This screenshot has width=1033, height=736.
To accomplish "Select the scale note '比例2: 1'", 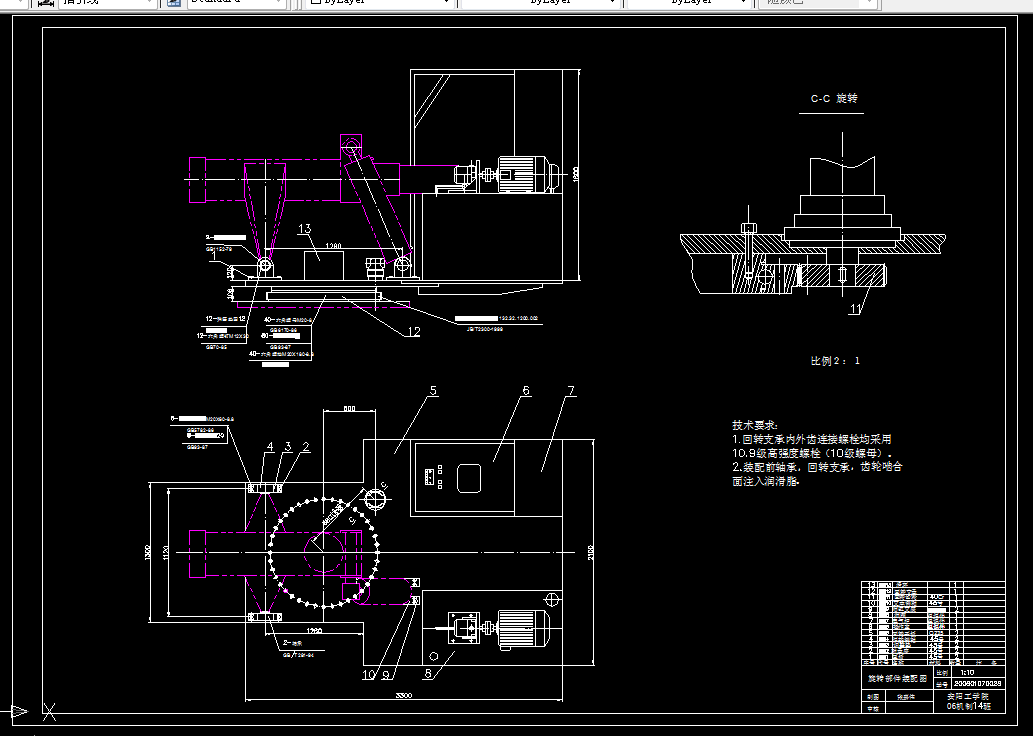I will (835, 360).
